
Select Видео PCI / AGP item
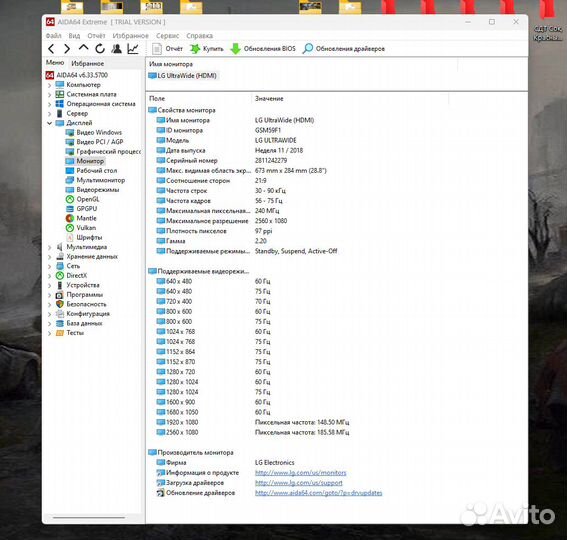pos(94,142)
